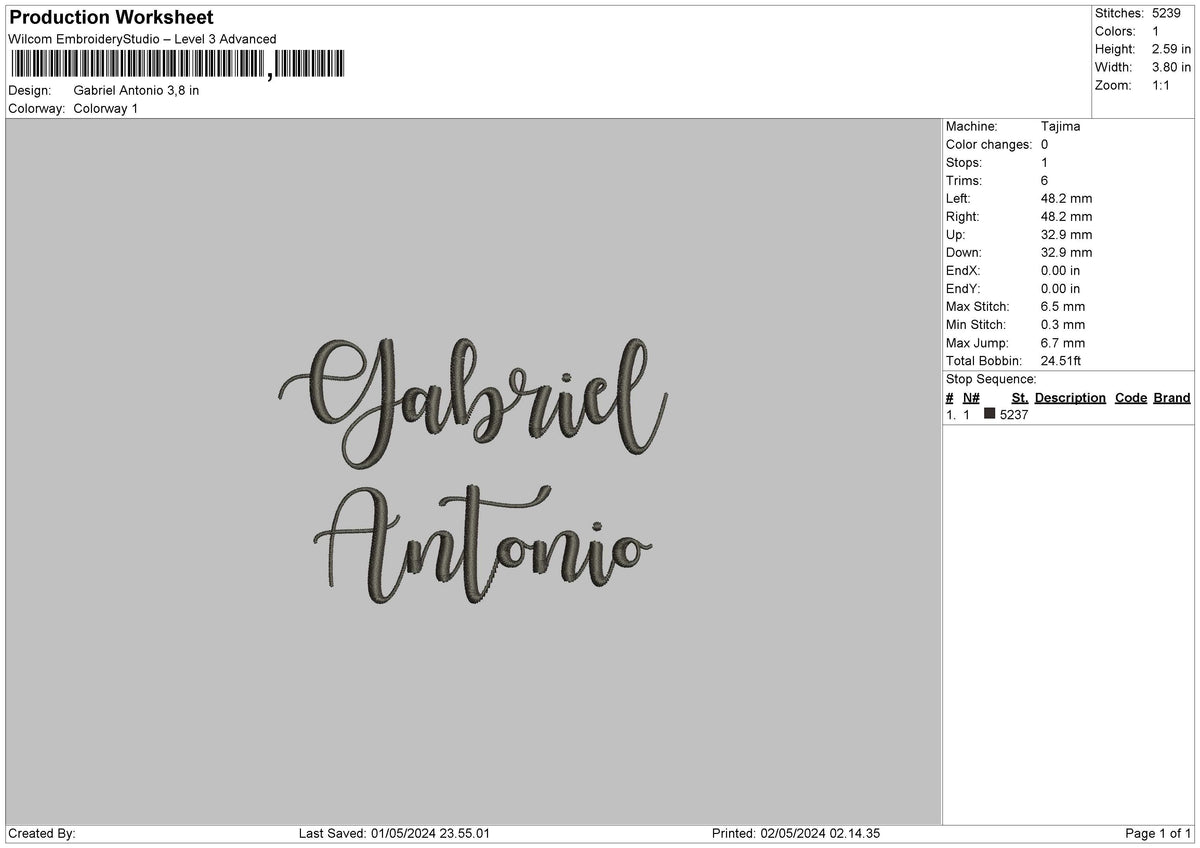Click the Brand column header

pos(1172,397)
